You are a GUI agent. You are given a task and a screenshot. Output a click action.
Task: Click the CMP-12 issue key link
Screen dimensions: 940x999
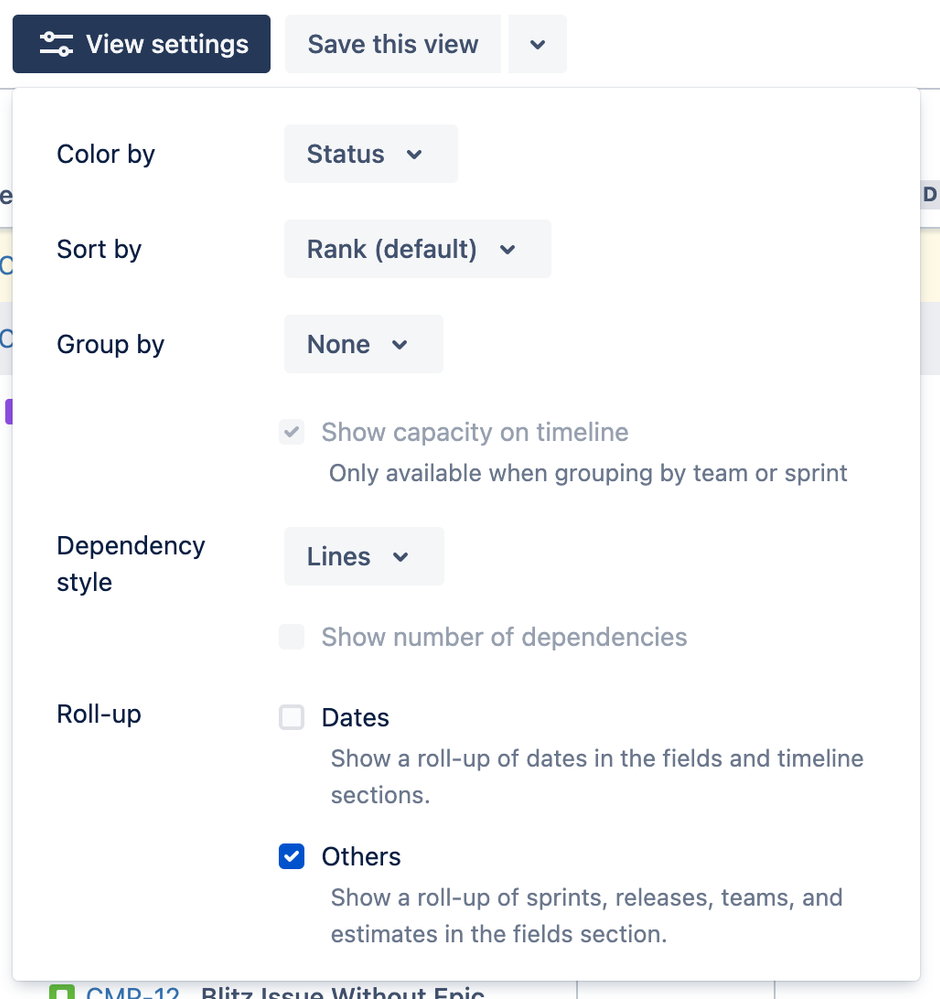pos(133,991)
